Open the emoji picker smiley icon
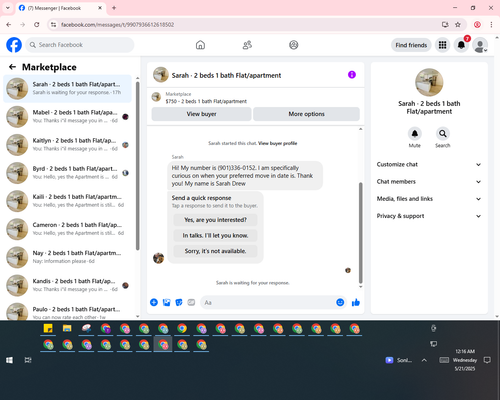The image size is (500, 400). pos(340,302)
